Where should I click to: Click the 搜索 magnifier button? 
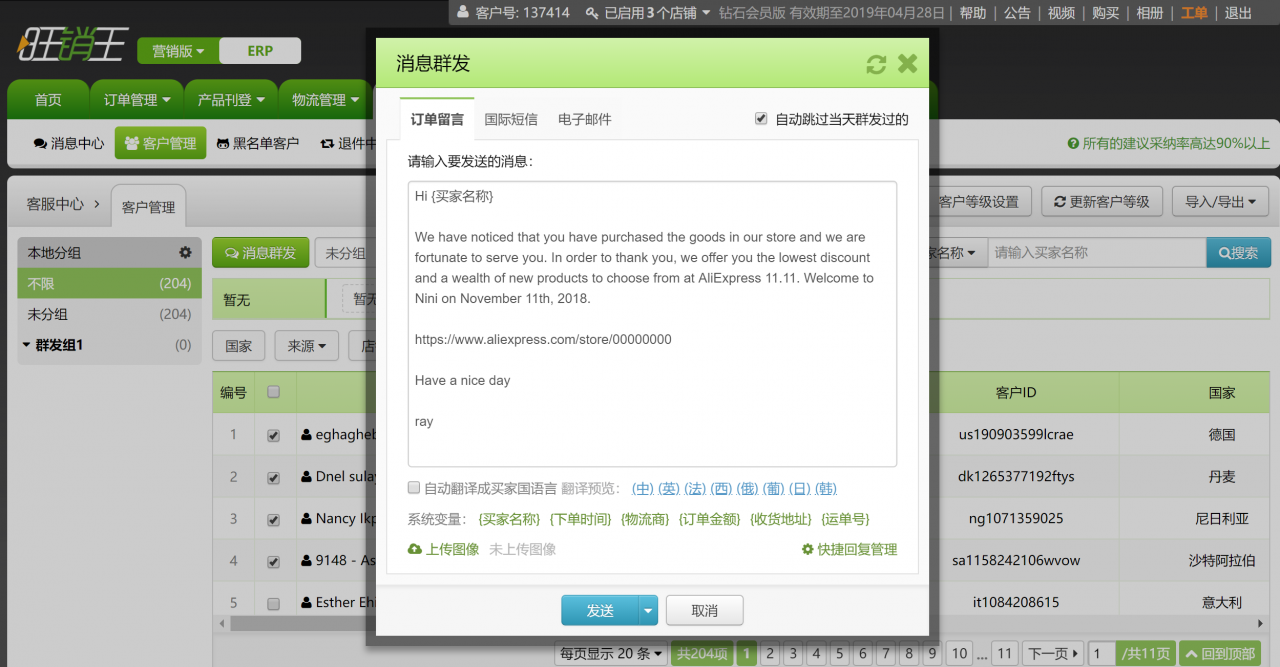(x=1238, y=253)
